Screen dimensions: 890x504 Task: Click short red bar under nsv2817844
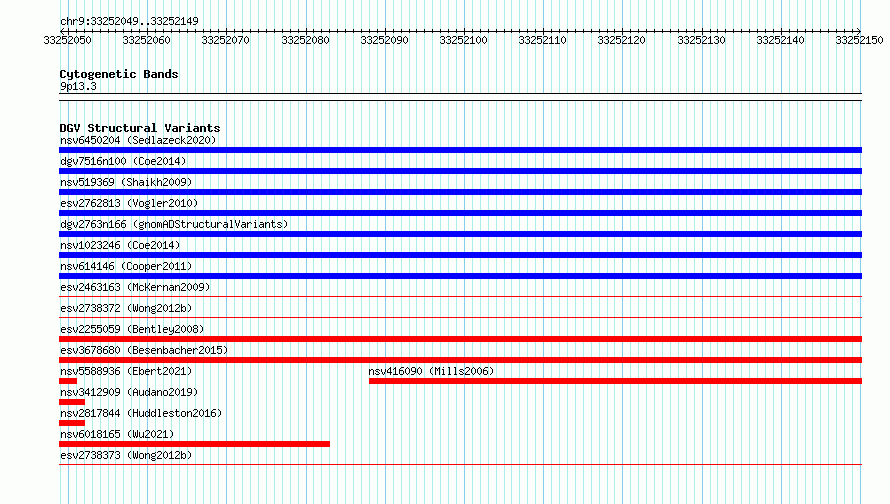(x=72, y=423)
